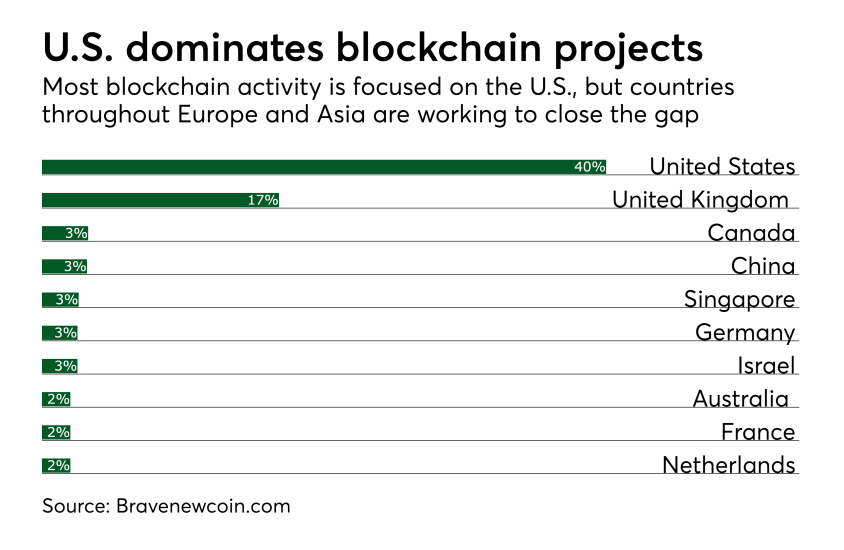844x550 pixels.
Task: Click the Canada country label
Action: pos(751,233)
